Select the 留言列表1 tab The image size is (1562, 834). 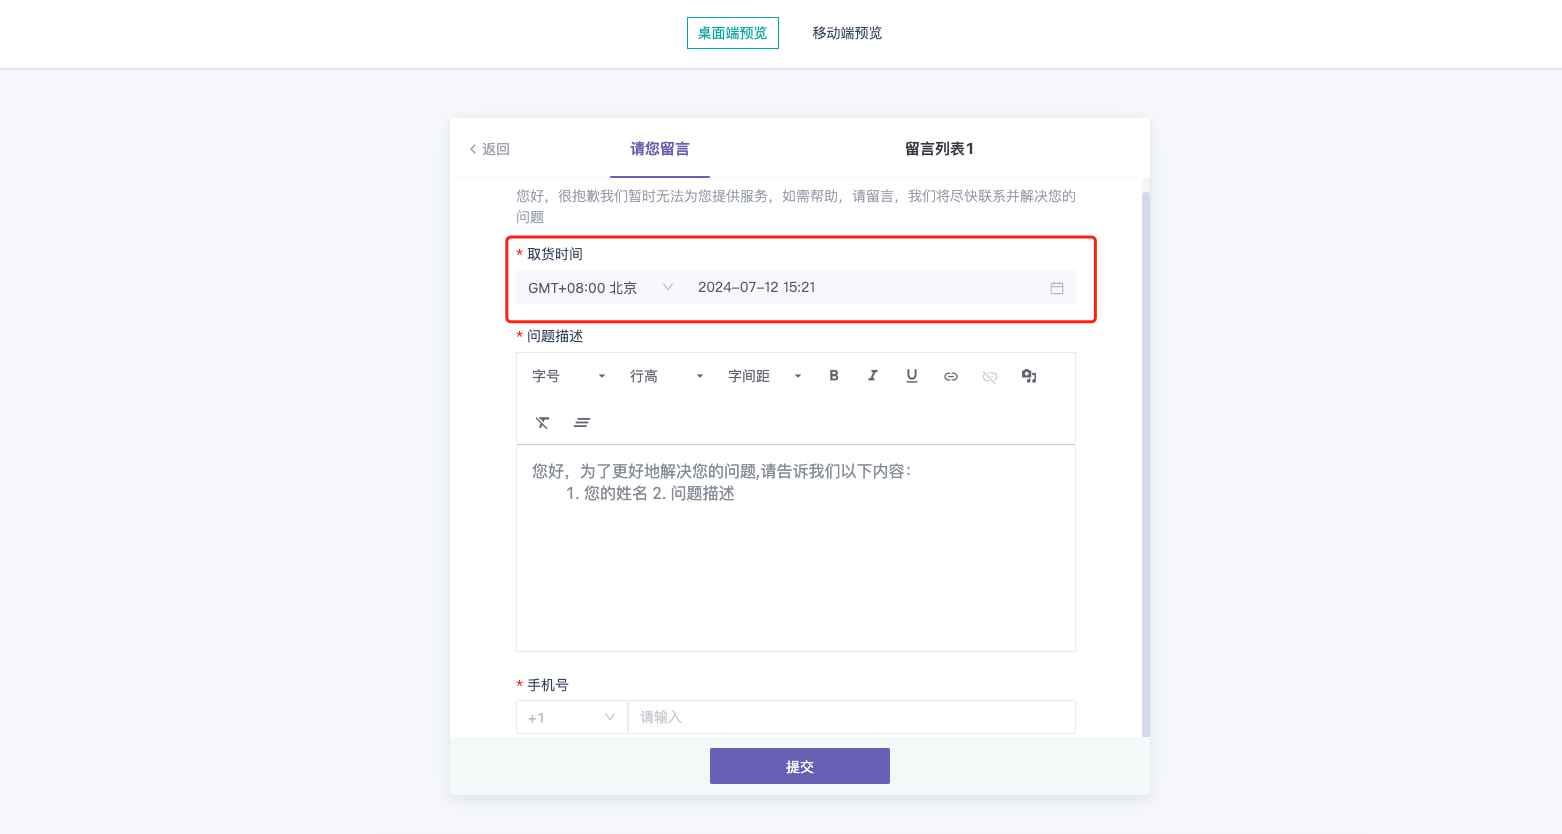[939, 149]
